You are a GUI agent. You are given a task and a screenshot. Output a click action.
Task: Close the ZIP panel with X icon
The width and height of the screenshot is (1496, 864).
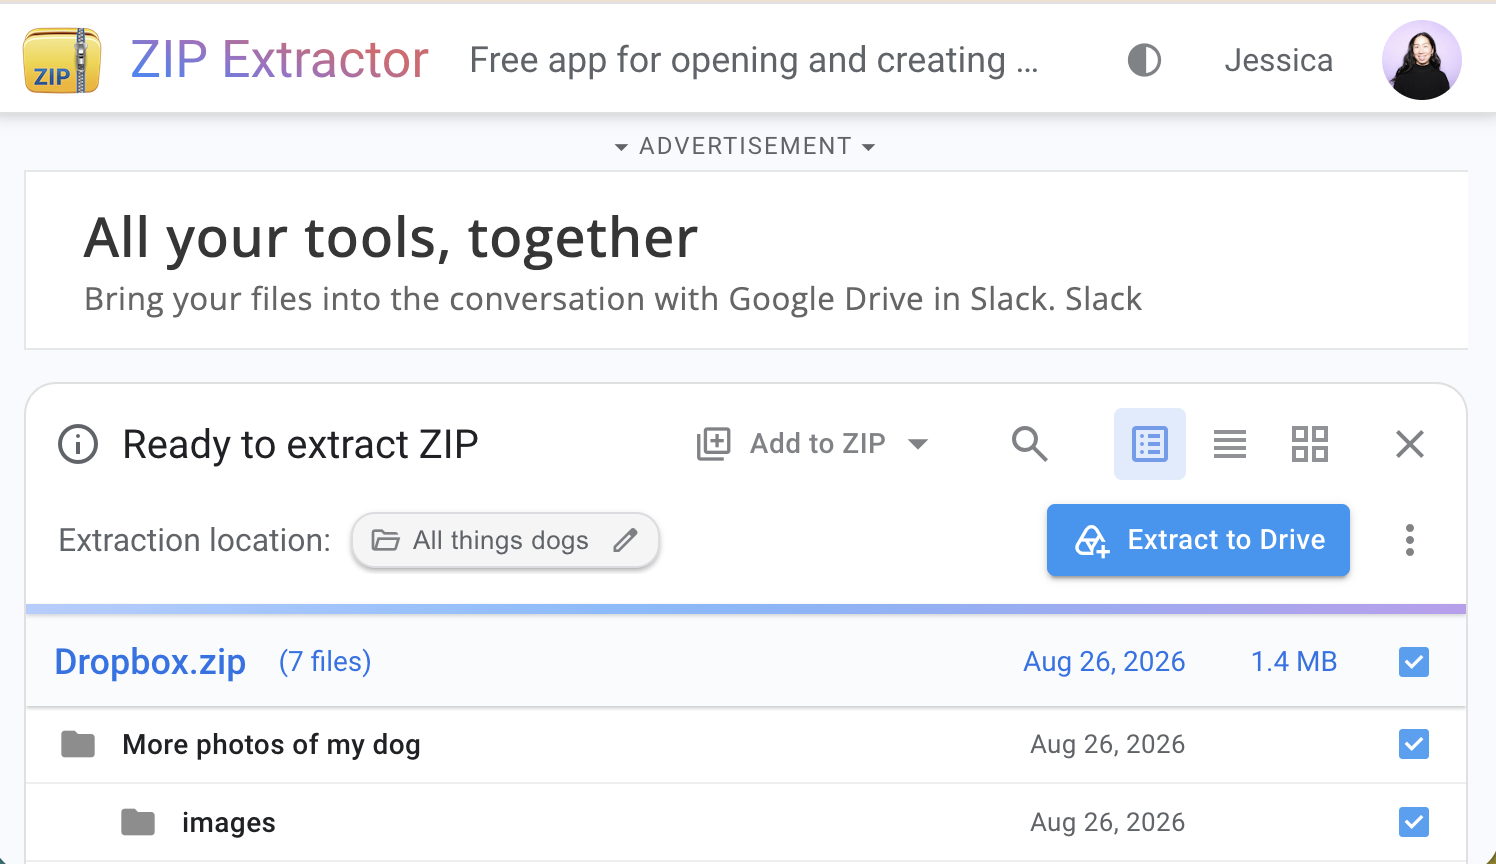1410,444
